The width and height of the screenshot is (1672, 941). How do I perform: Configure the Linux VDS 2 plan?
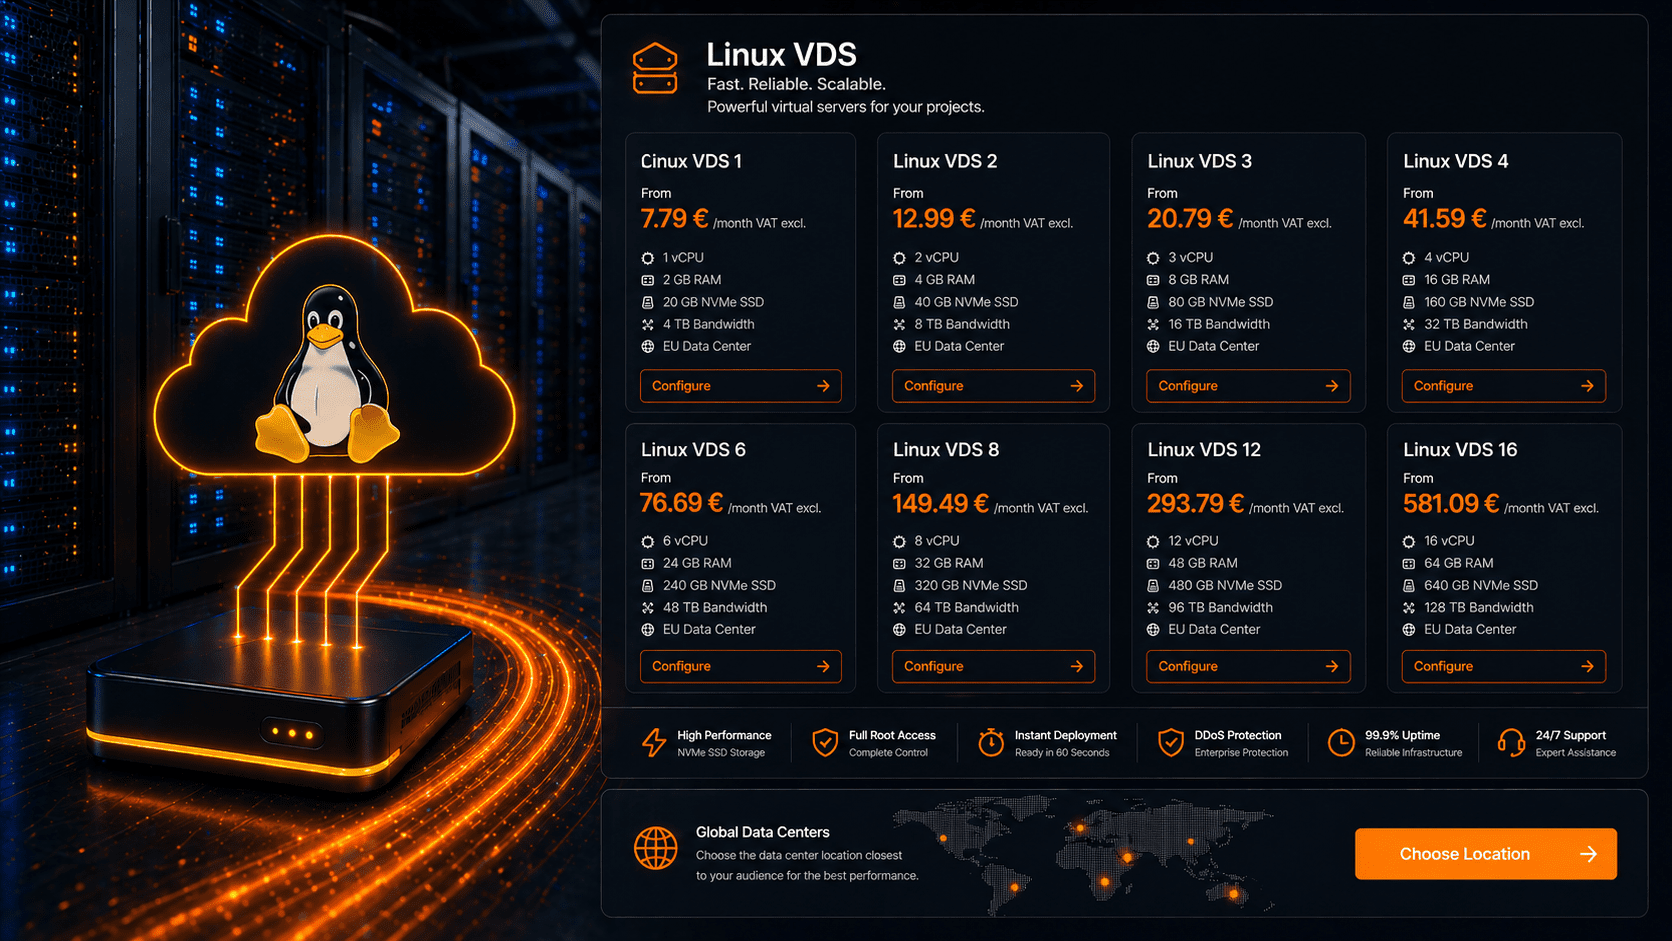click(x=993, y=386)
